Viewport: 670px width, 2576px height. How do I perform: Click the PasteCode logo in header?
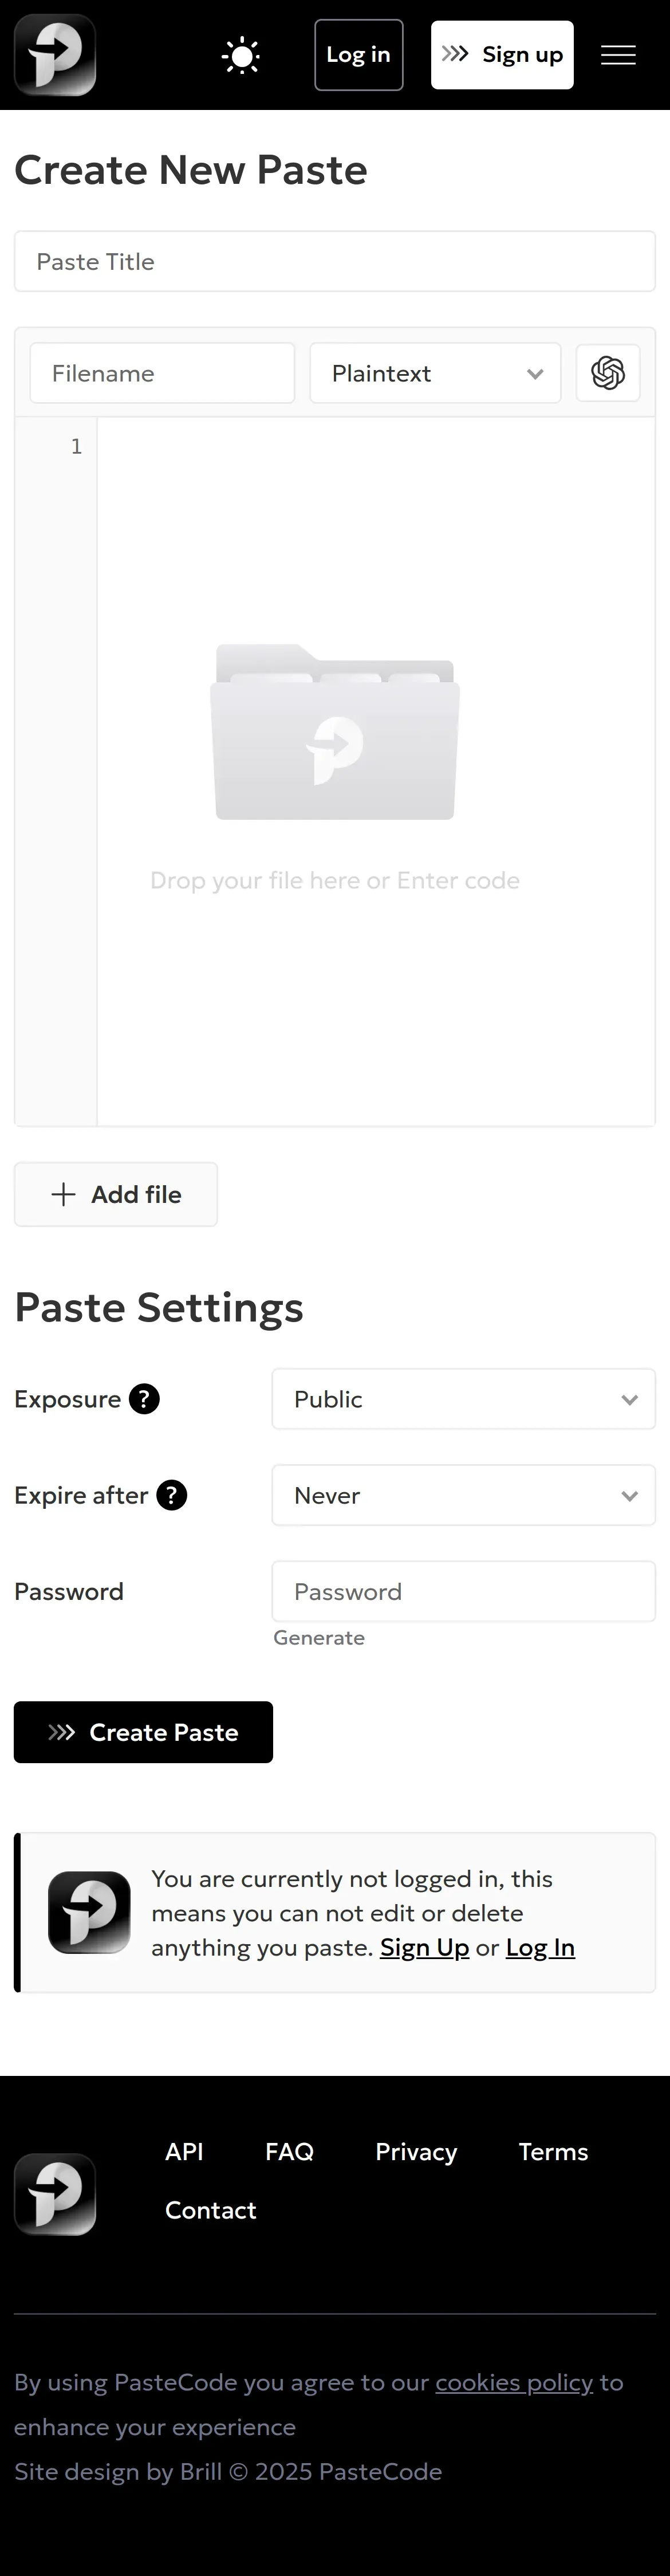coord(55,55)
